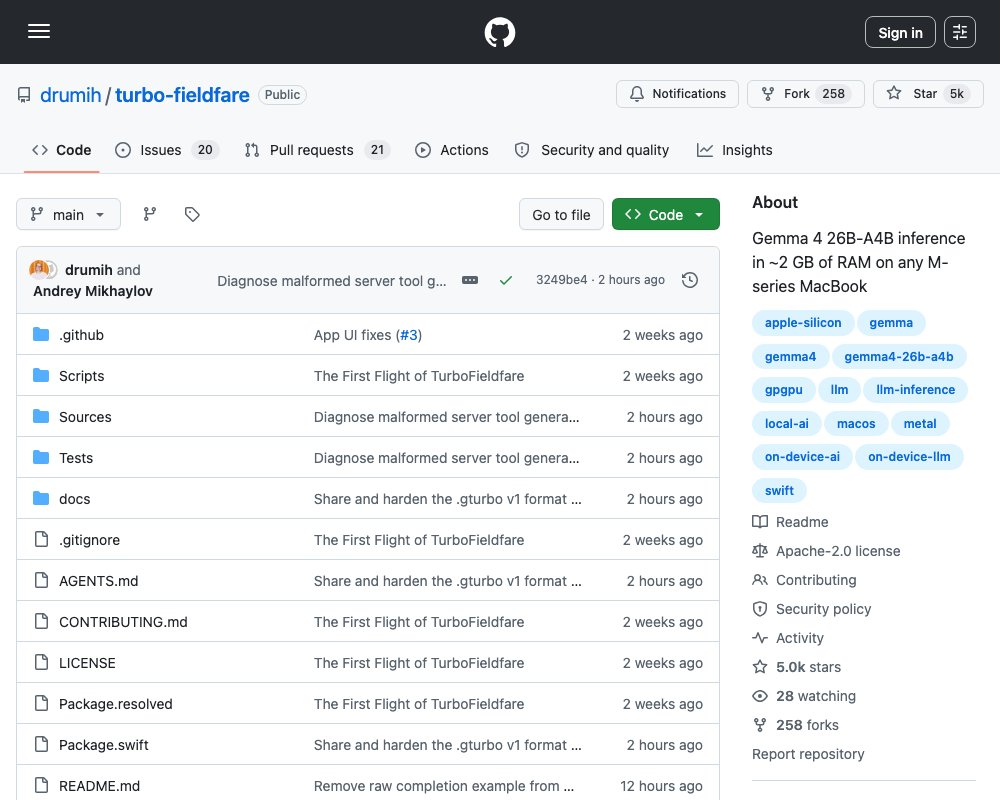Open README.md row 'Remove raw completion' commit
Screen dimensions: 1000x800
(444, 786)
